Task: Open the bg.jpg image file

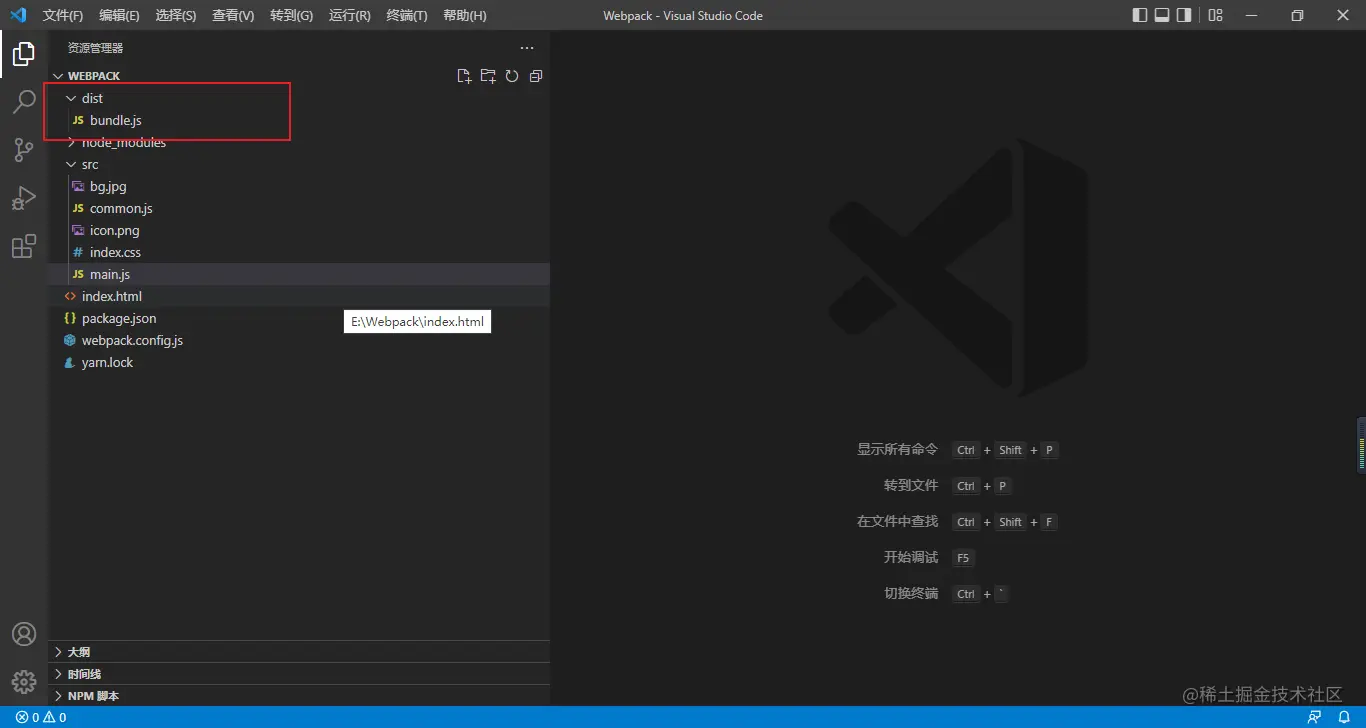Action: point(299,186)
